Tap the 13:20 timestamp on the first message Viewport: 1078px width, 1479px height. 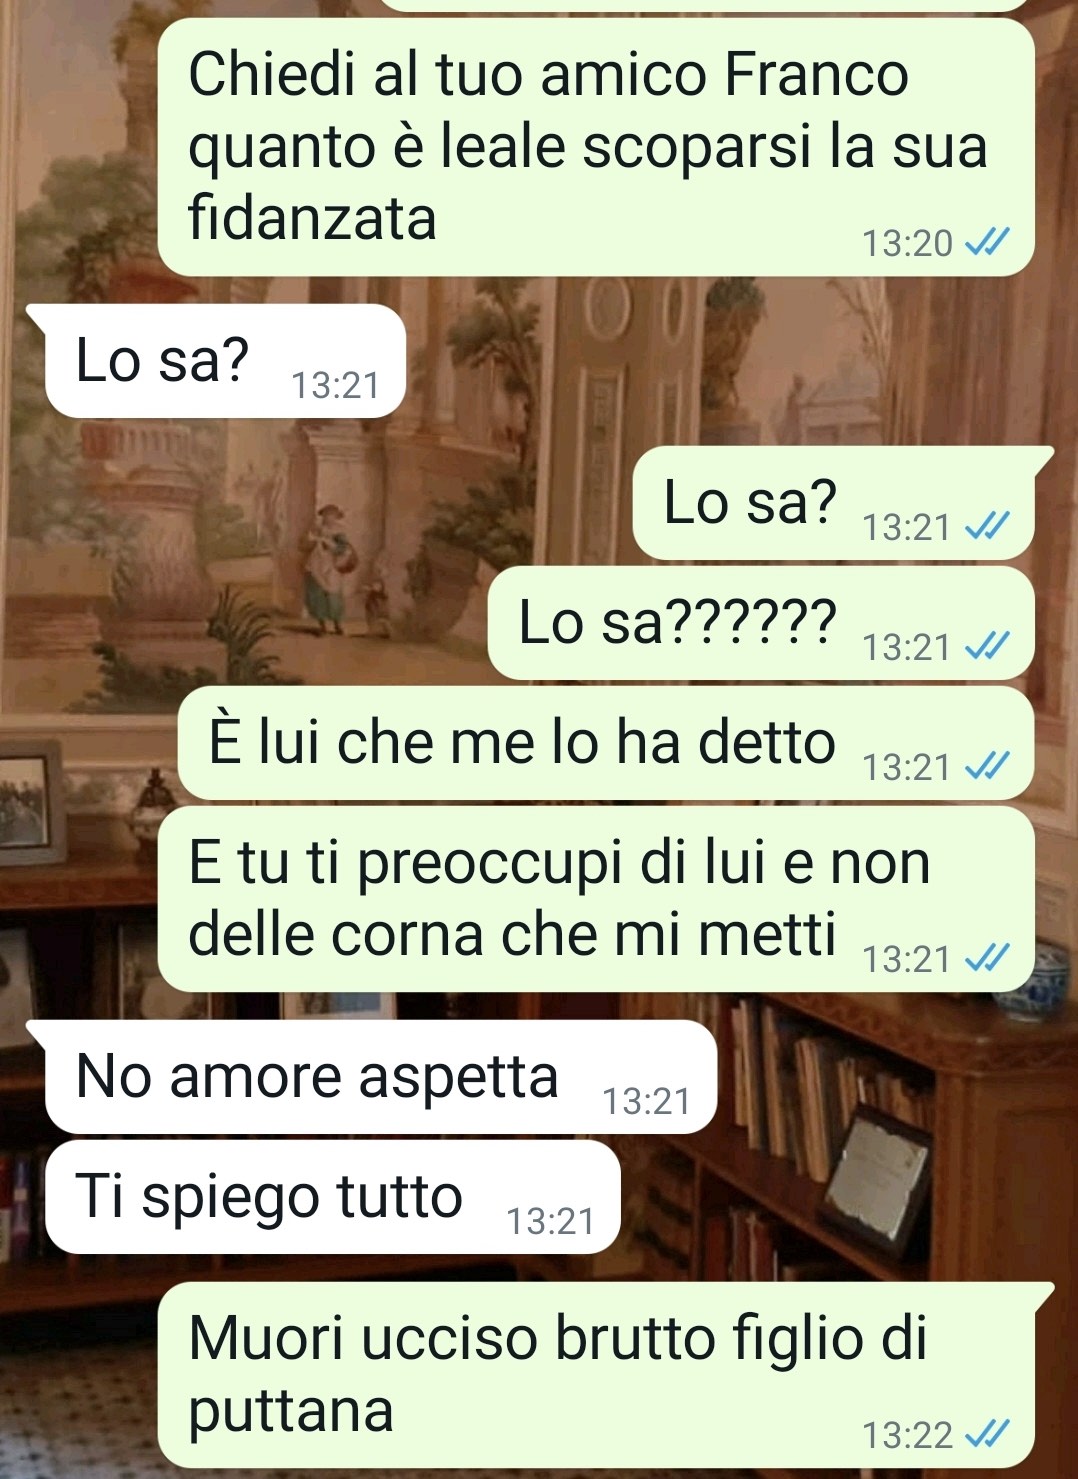(907, 243)
